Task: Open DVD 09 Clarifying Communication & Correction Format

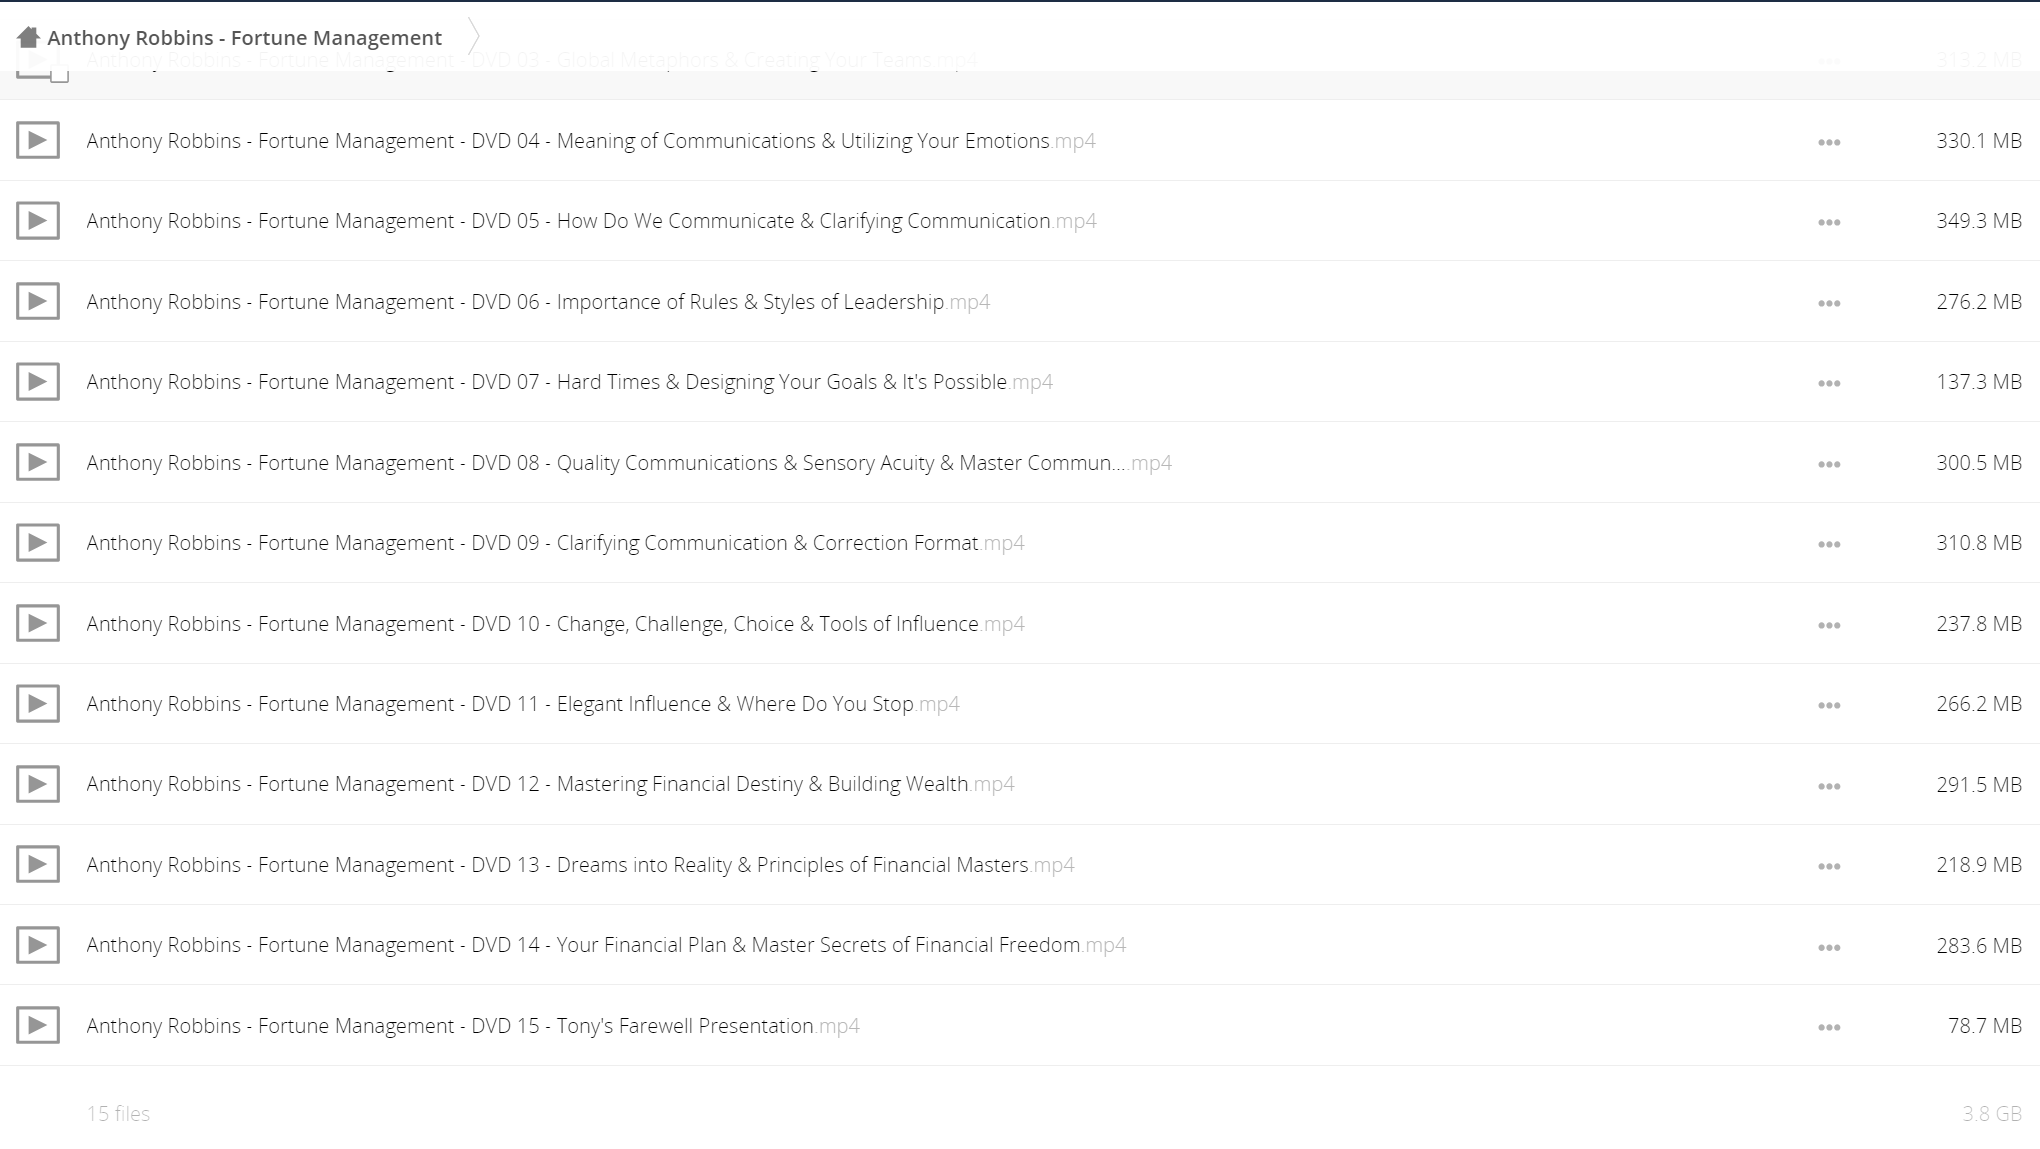Action: (x=555, y=543)
